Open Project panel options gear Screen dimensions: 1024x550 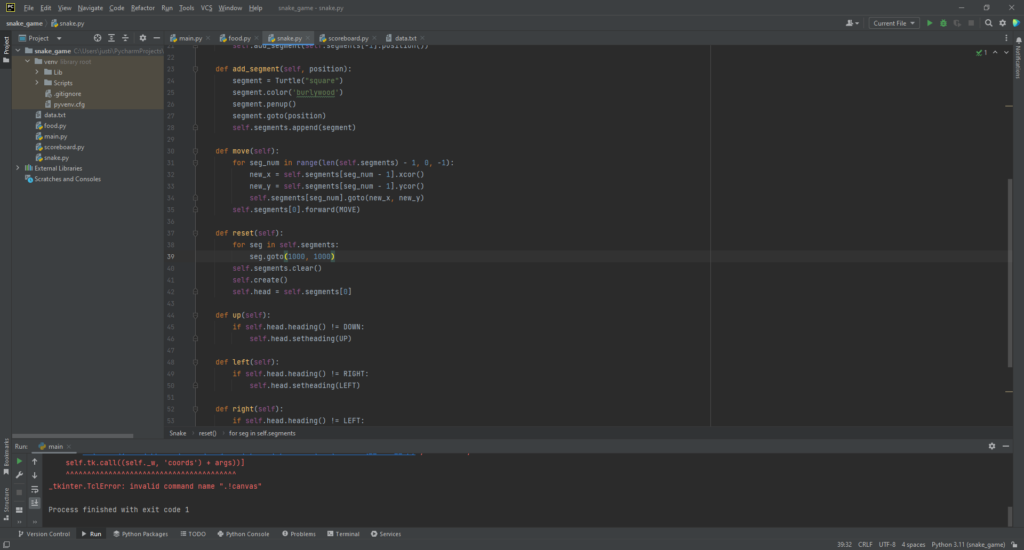pos(142,38)
